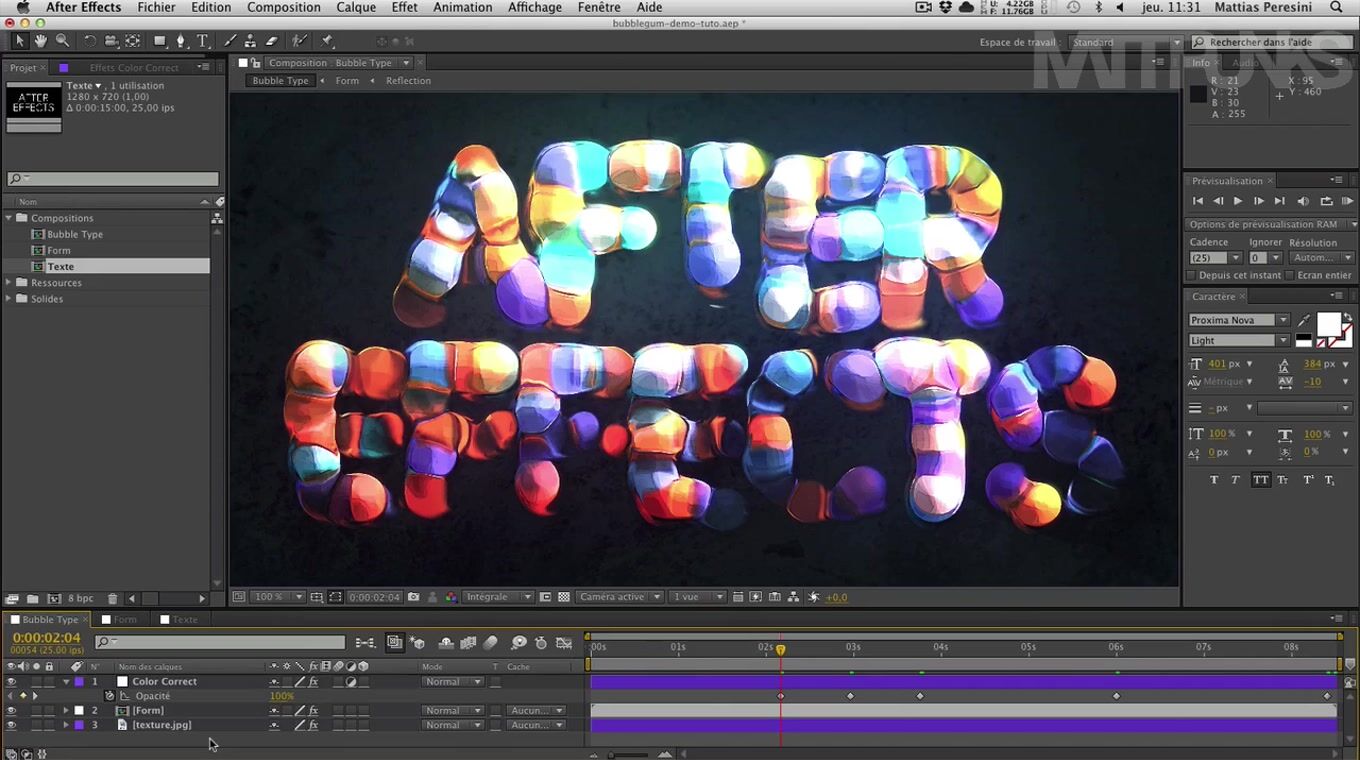Screen dimensions: 1360x760
Task: Click the eyedropper in the Caractère panel
Action: tap(1304, 320)
